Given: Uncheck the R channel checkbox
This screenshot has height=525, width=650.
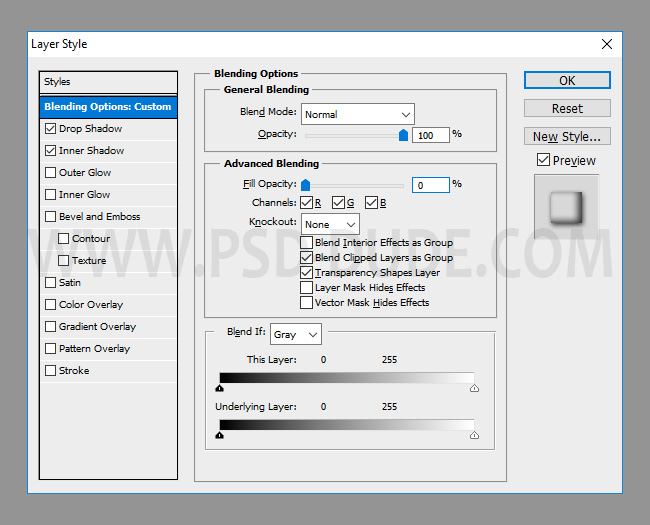Looking at the screenshot, I should 306,203.
